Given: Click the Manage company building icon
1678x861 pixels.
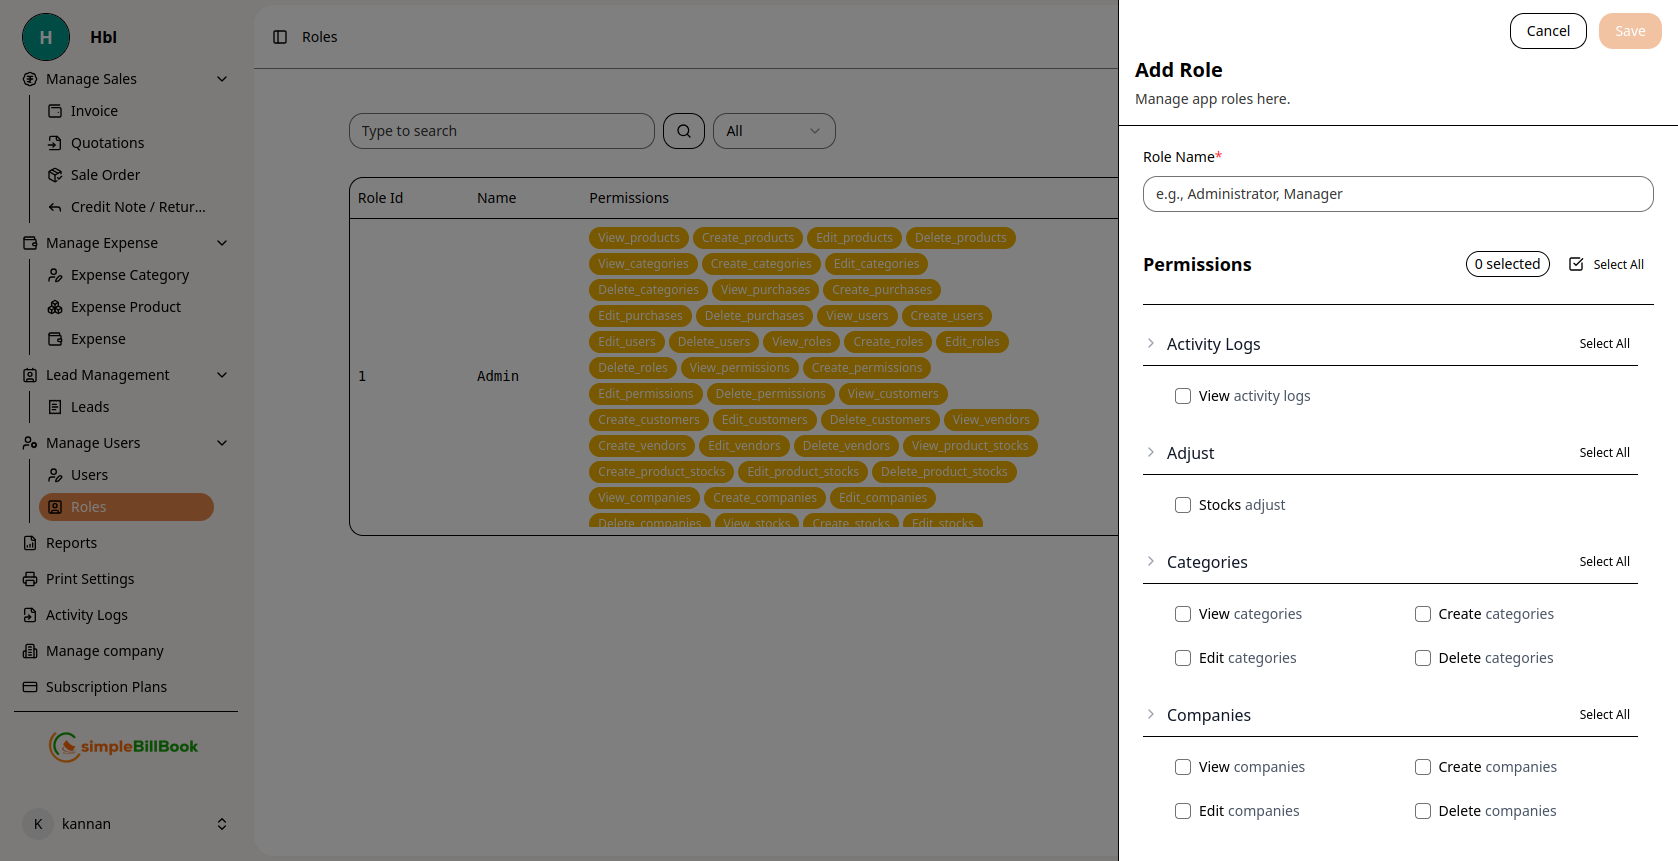Looking at the screenshot, I should click(30, 651).
